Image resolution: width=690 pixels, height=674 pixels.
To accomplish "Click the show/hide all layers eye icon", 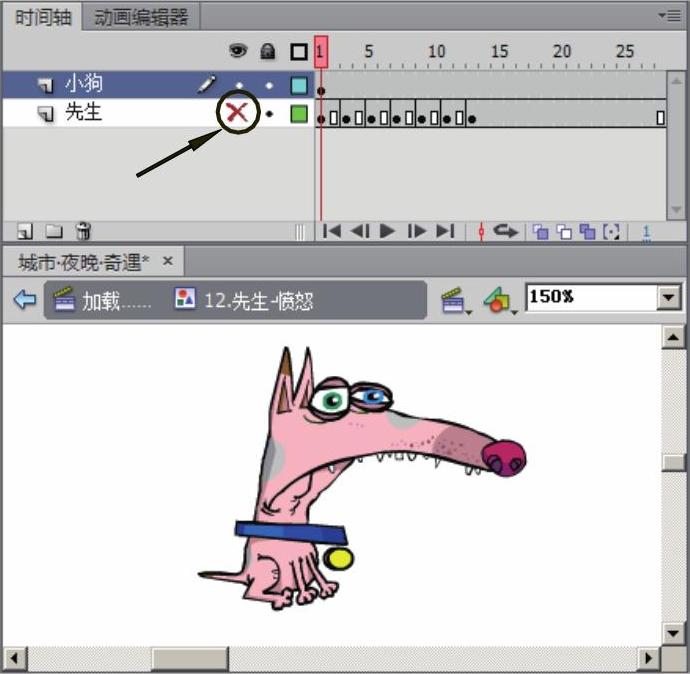I will (x=238, y=51).
